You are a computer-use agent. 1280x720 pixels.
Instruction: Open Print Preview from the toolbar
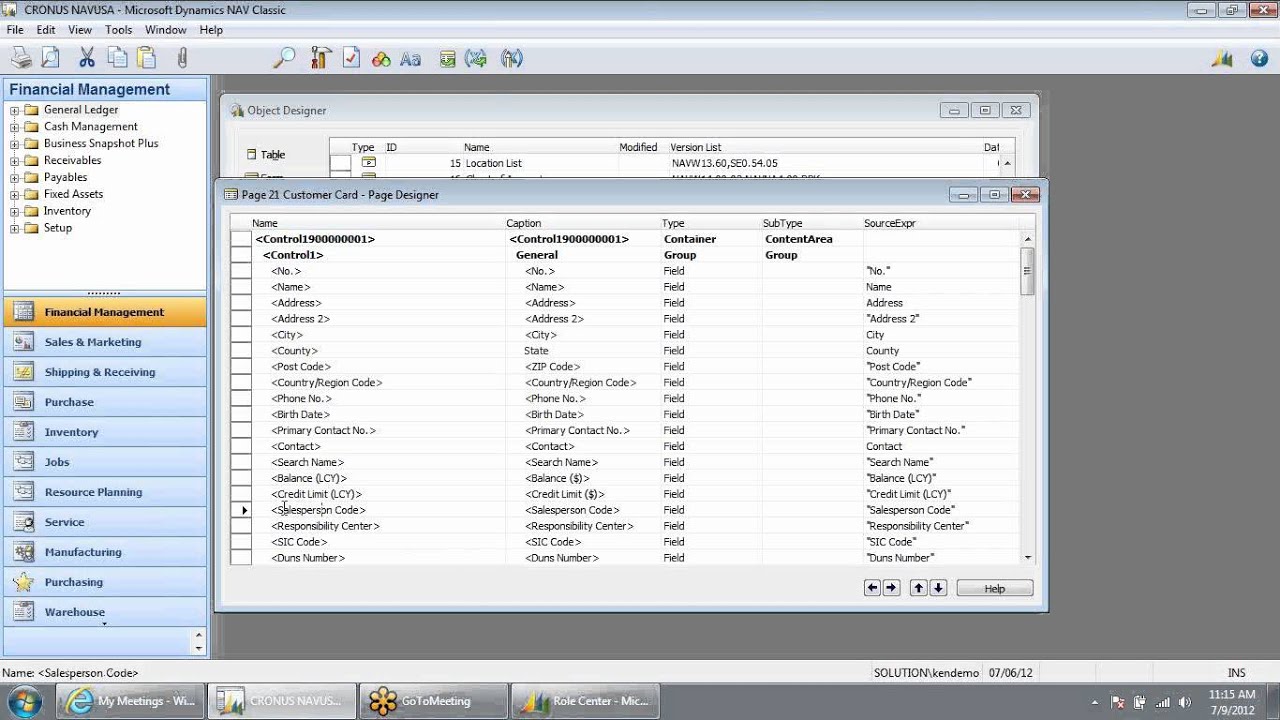click(50, 58)
